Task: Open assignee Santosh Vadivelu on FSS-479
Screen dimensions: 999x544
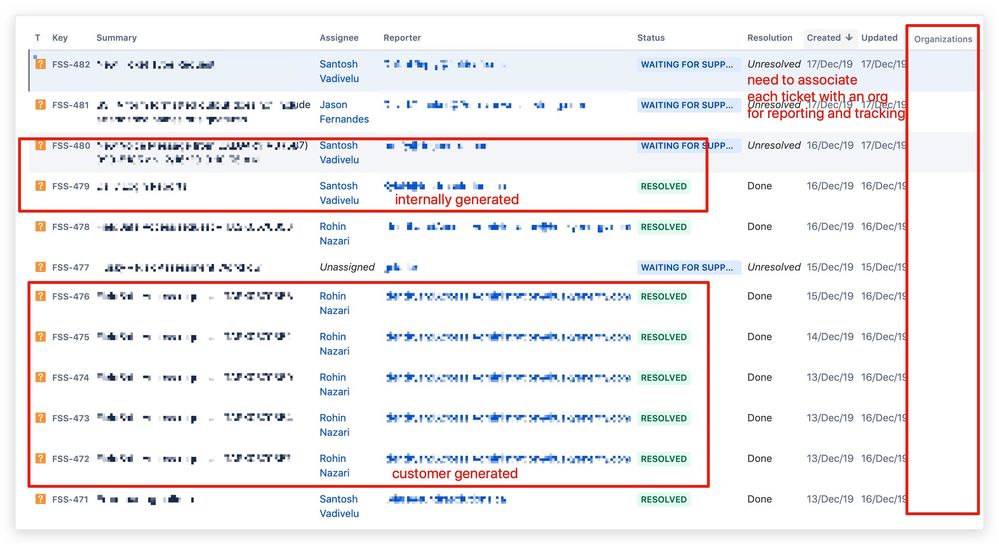Action: tap(339, 193)
